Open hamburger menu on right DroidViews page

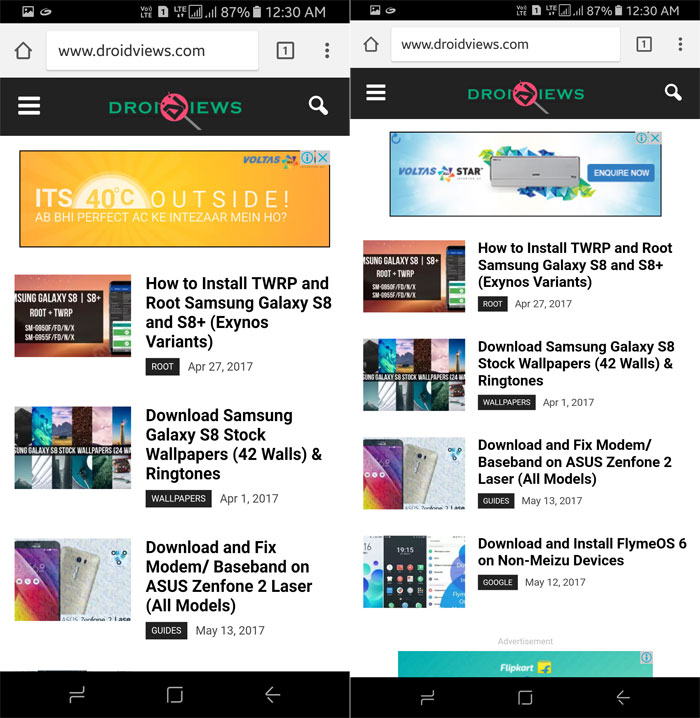coord(375,92)
